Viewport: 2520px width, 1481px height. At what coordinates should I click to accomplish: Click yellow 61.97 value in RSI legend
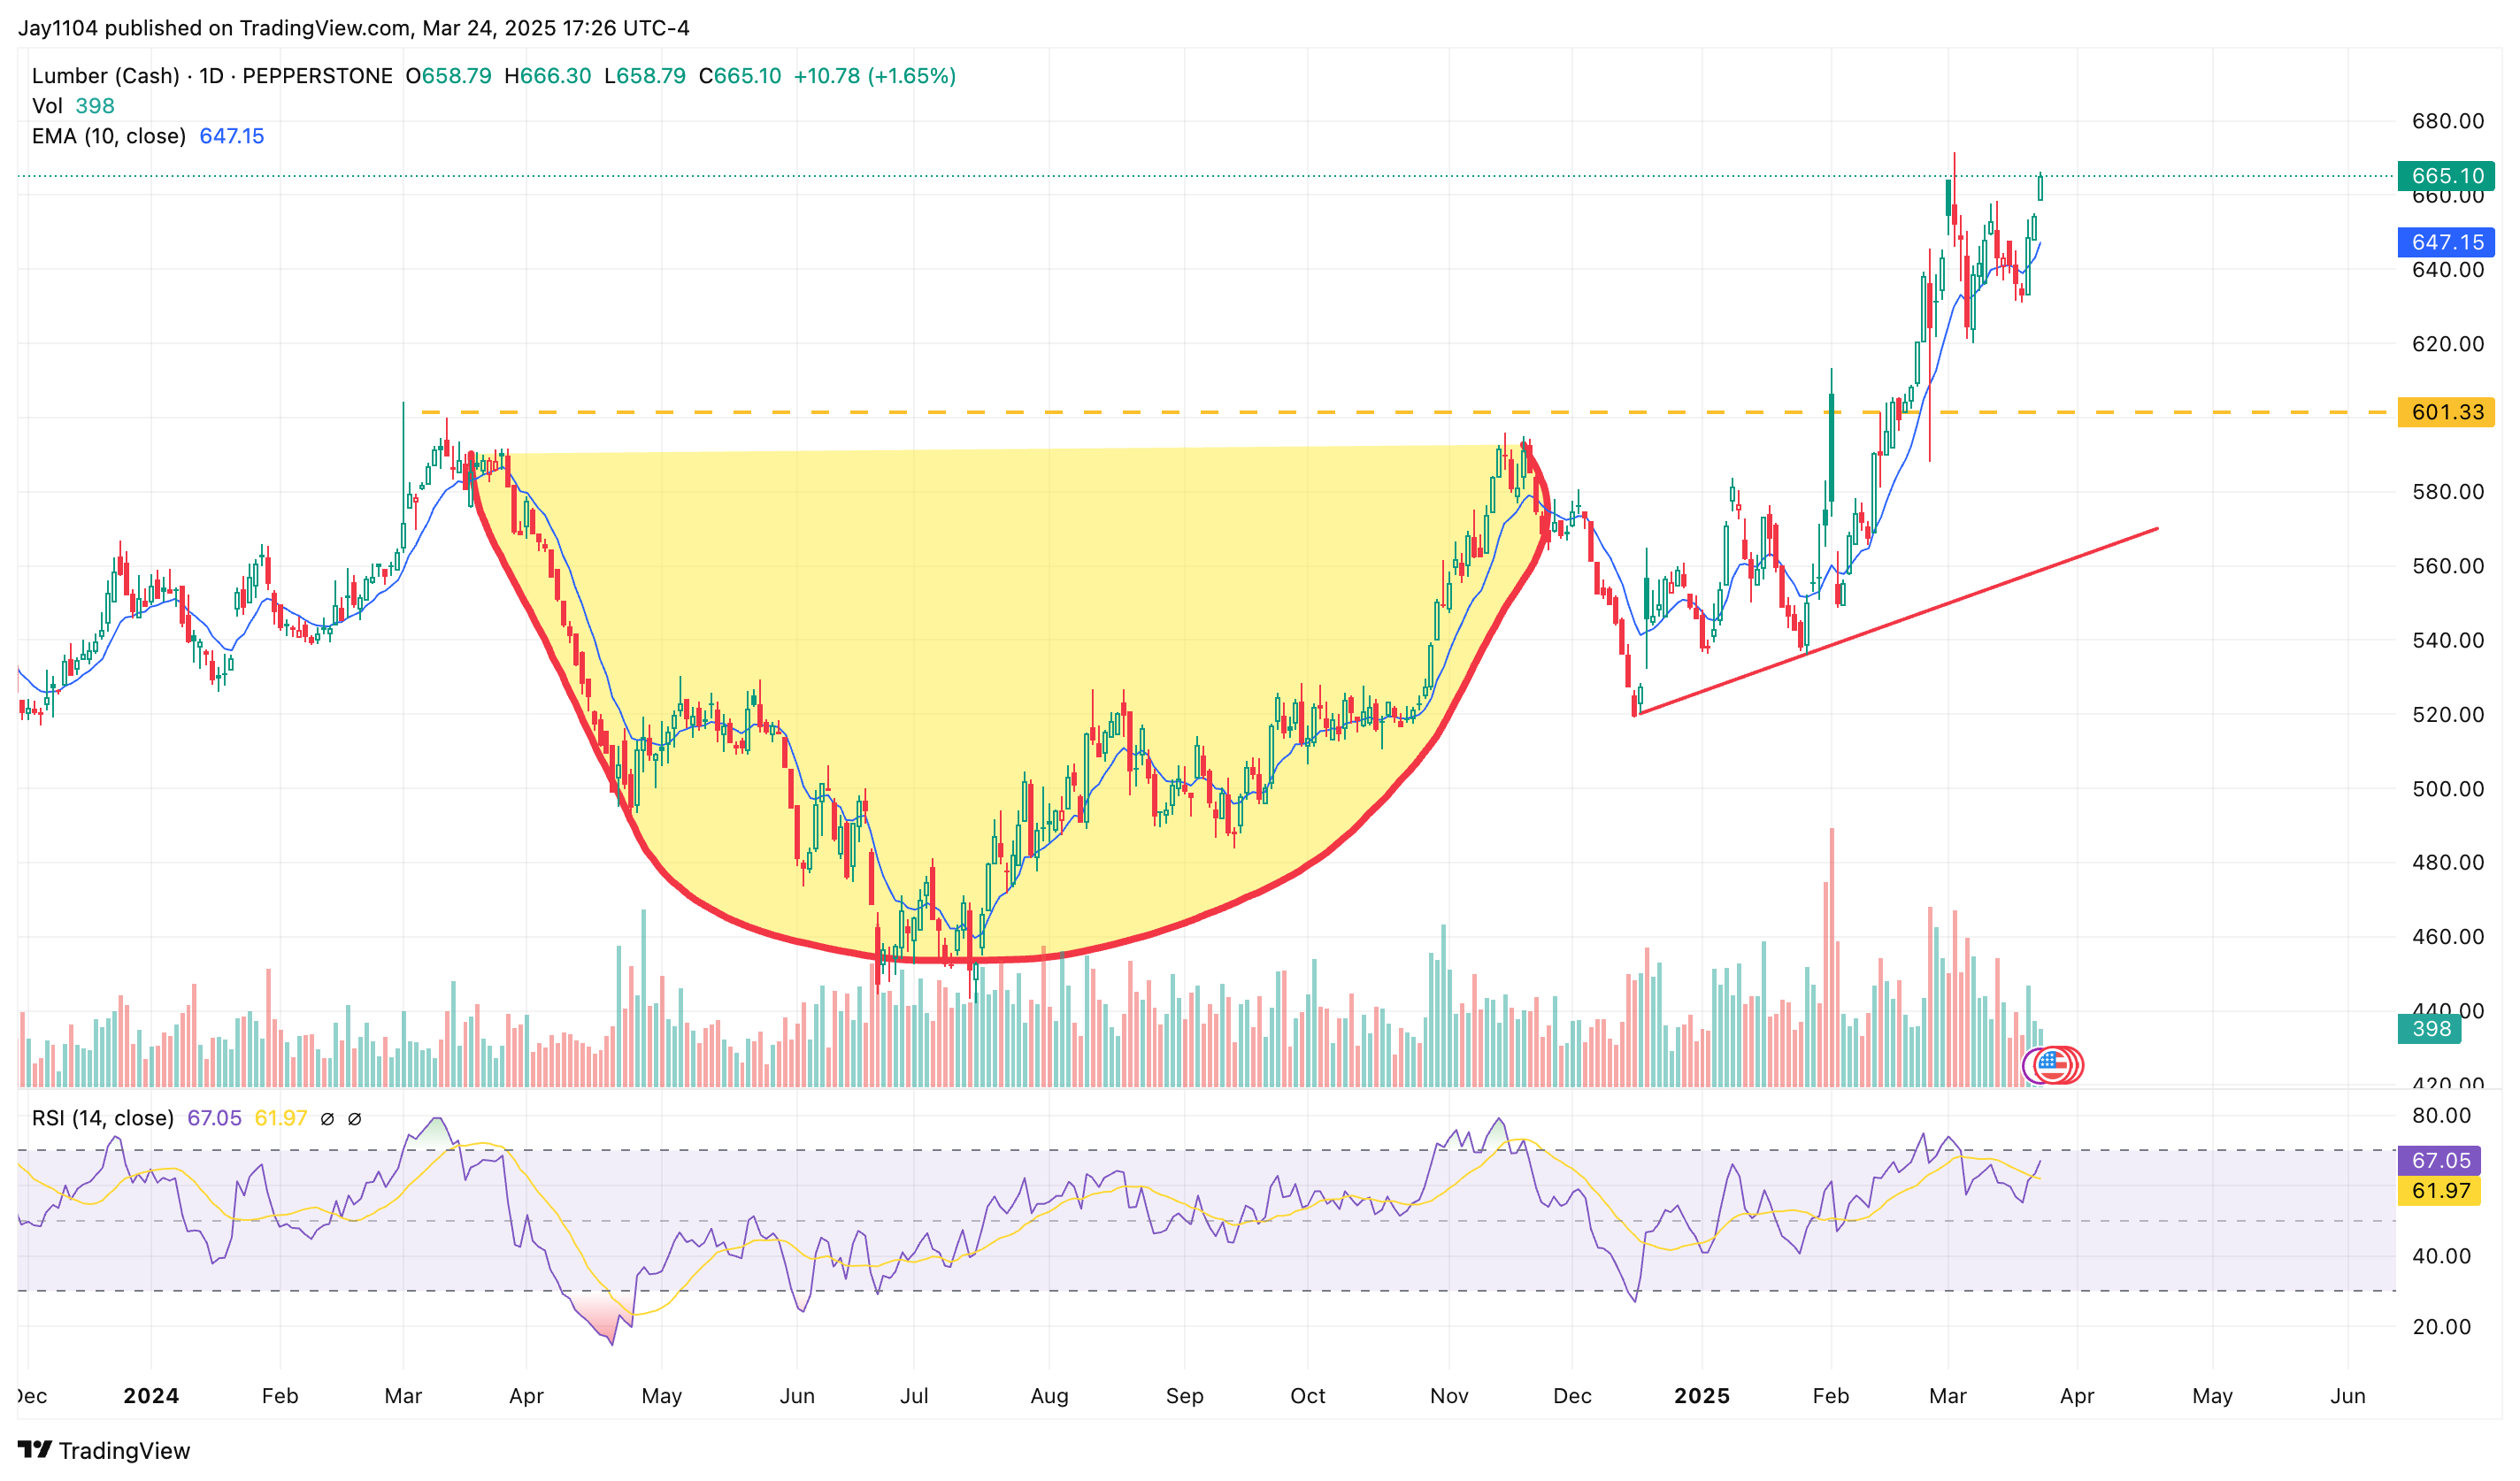pyautogui.click(x=281, y=1118)
